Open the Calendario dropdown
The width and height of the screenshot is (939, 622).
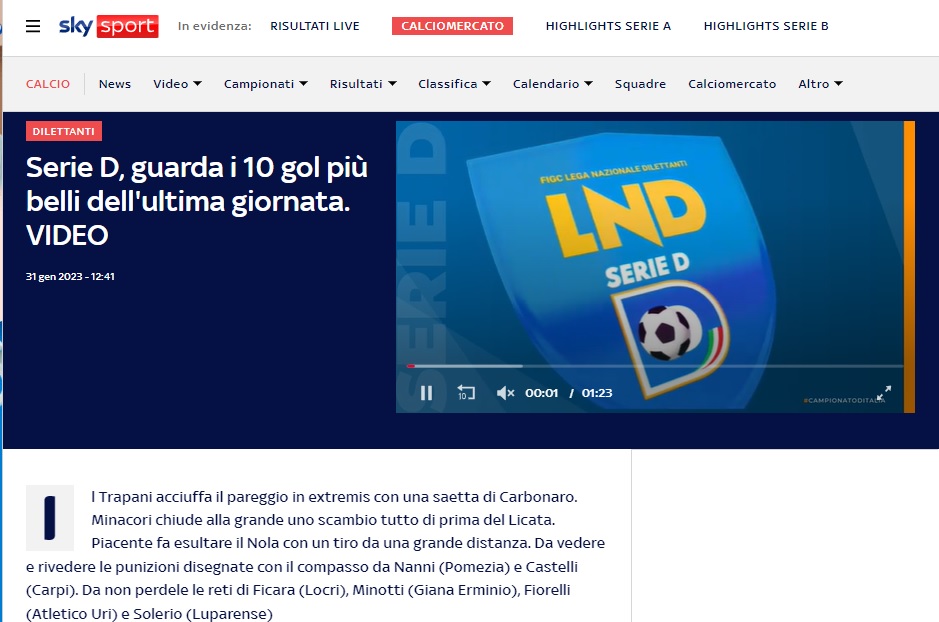(552, 84)
